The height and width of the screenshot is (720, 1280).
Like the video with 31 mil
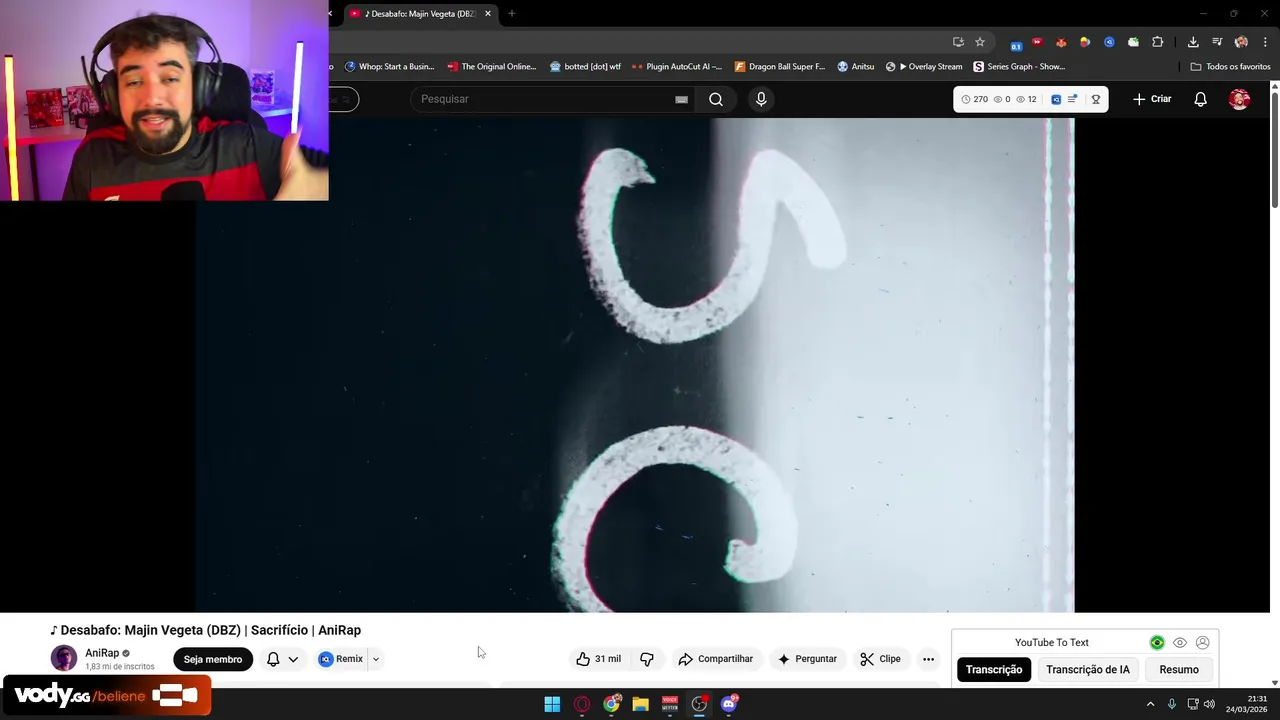pos(598,659)
